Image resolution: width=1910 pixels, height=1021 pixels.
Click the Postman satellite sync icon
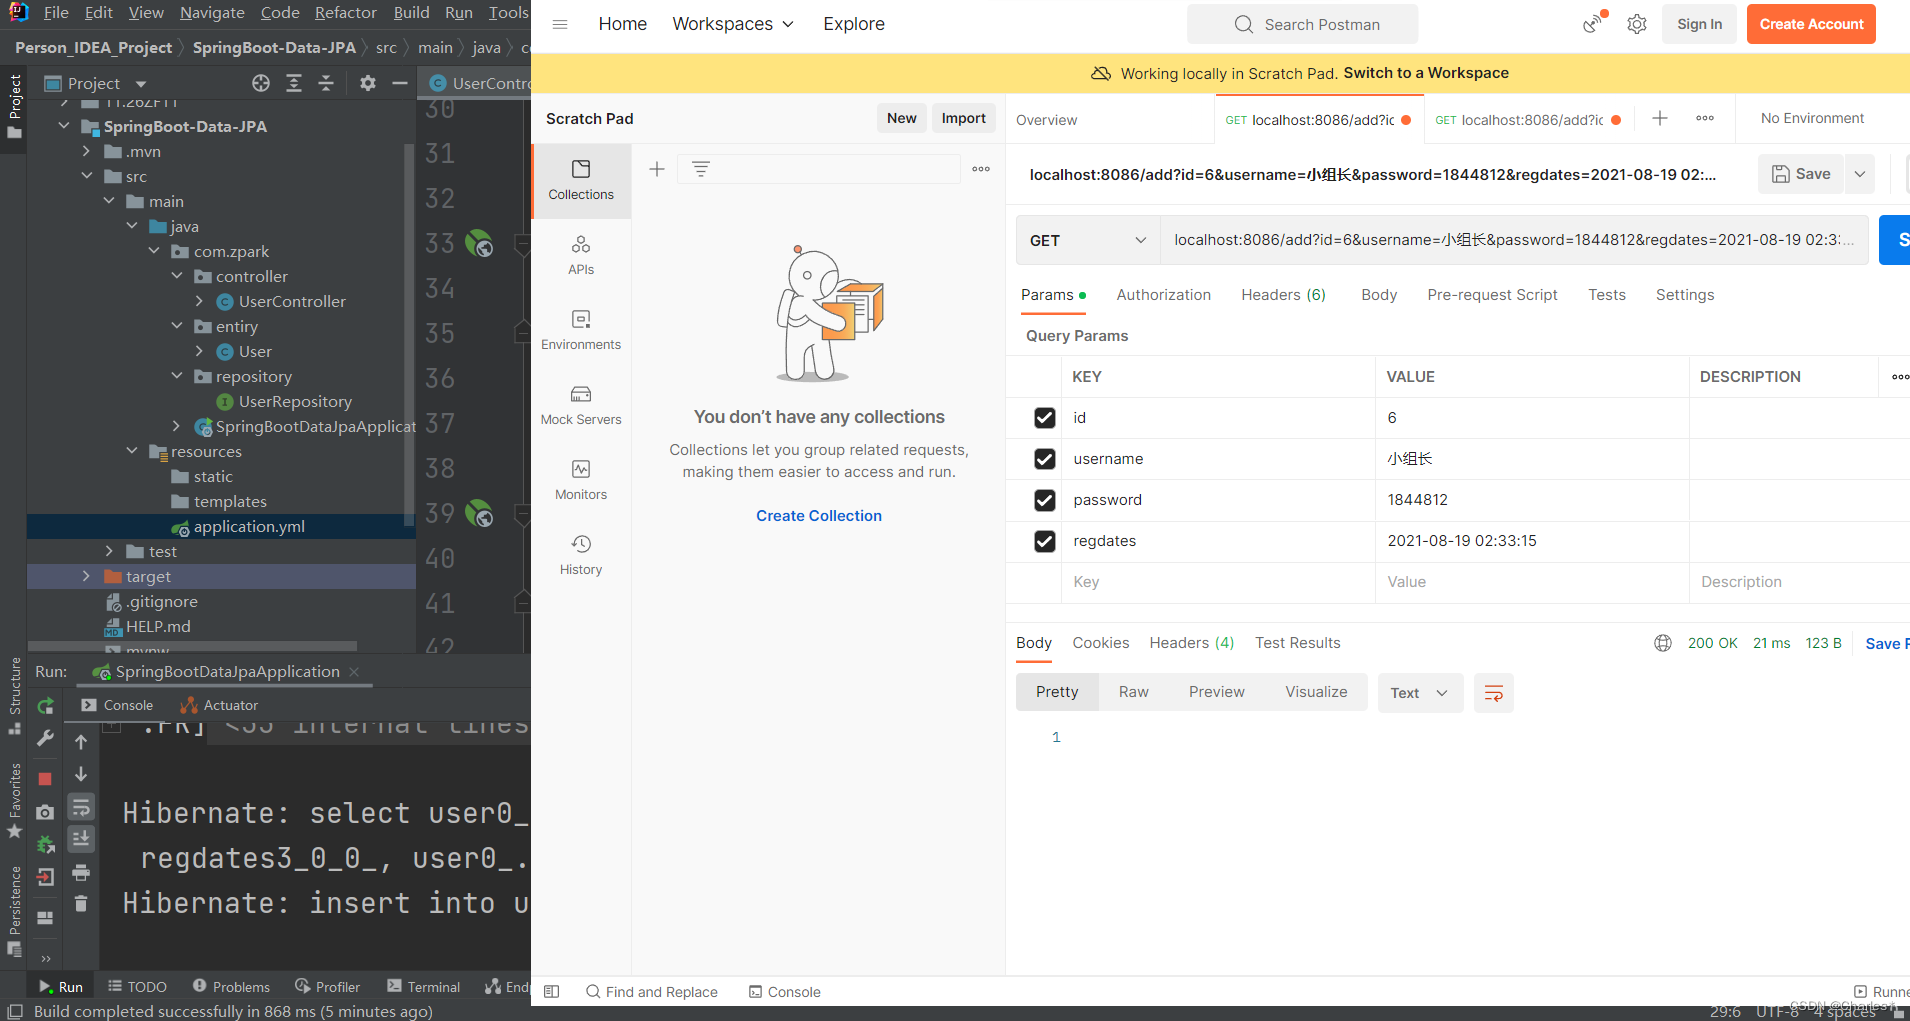(x=1592, y=23)
